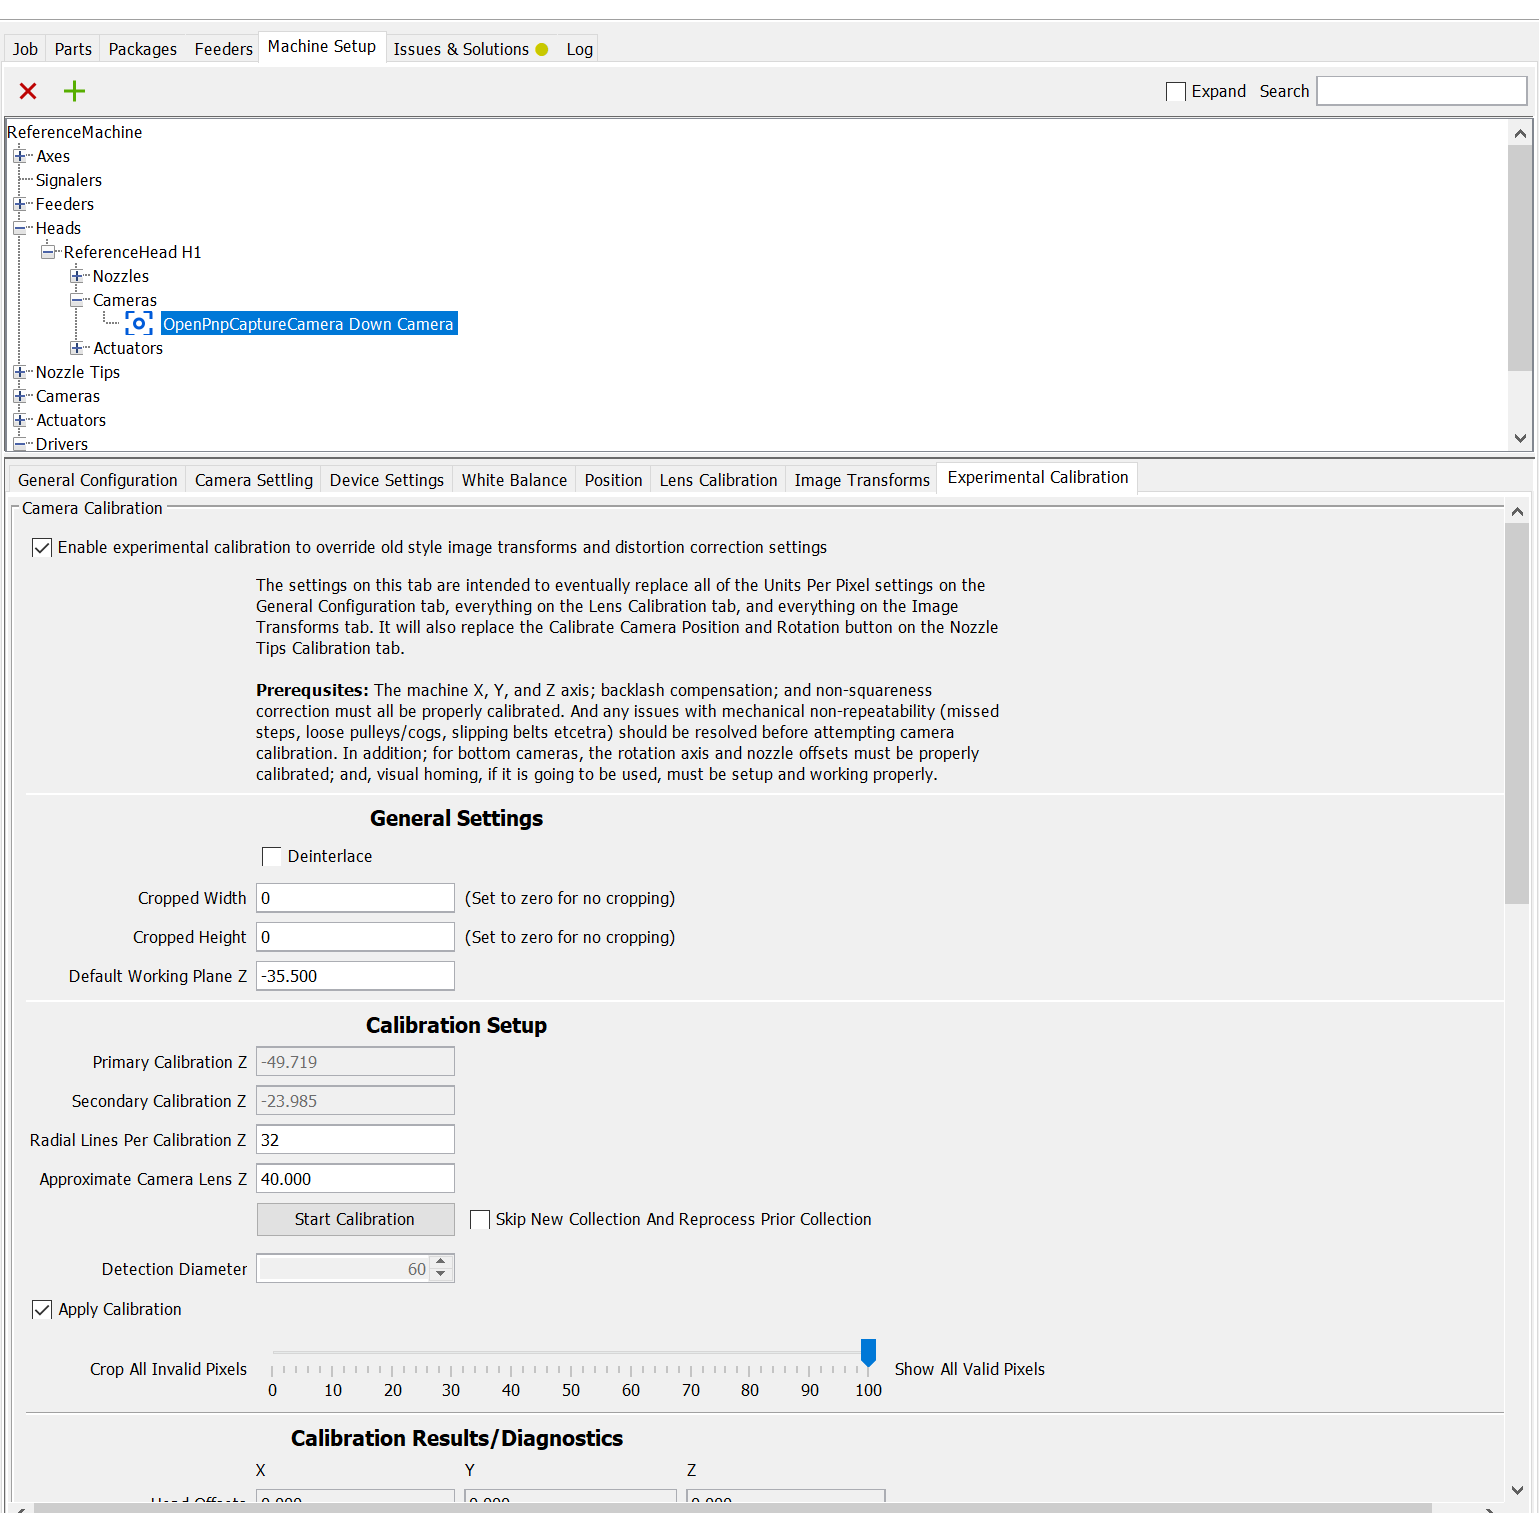Open the Lens Calibration tab

pyautogui.click(x=718, y=479)
